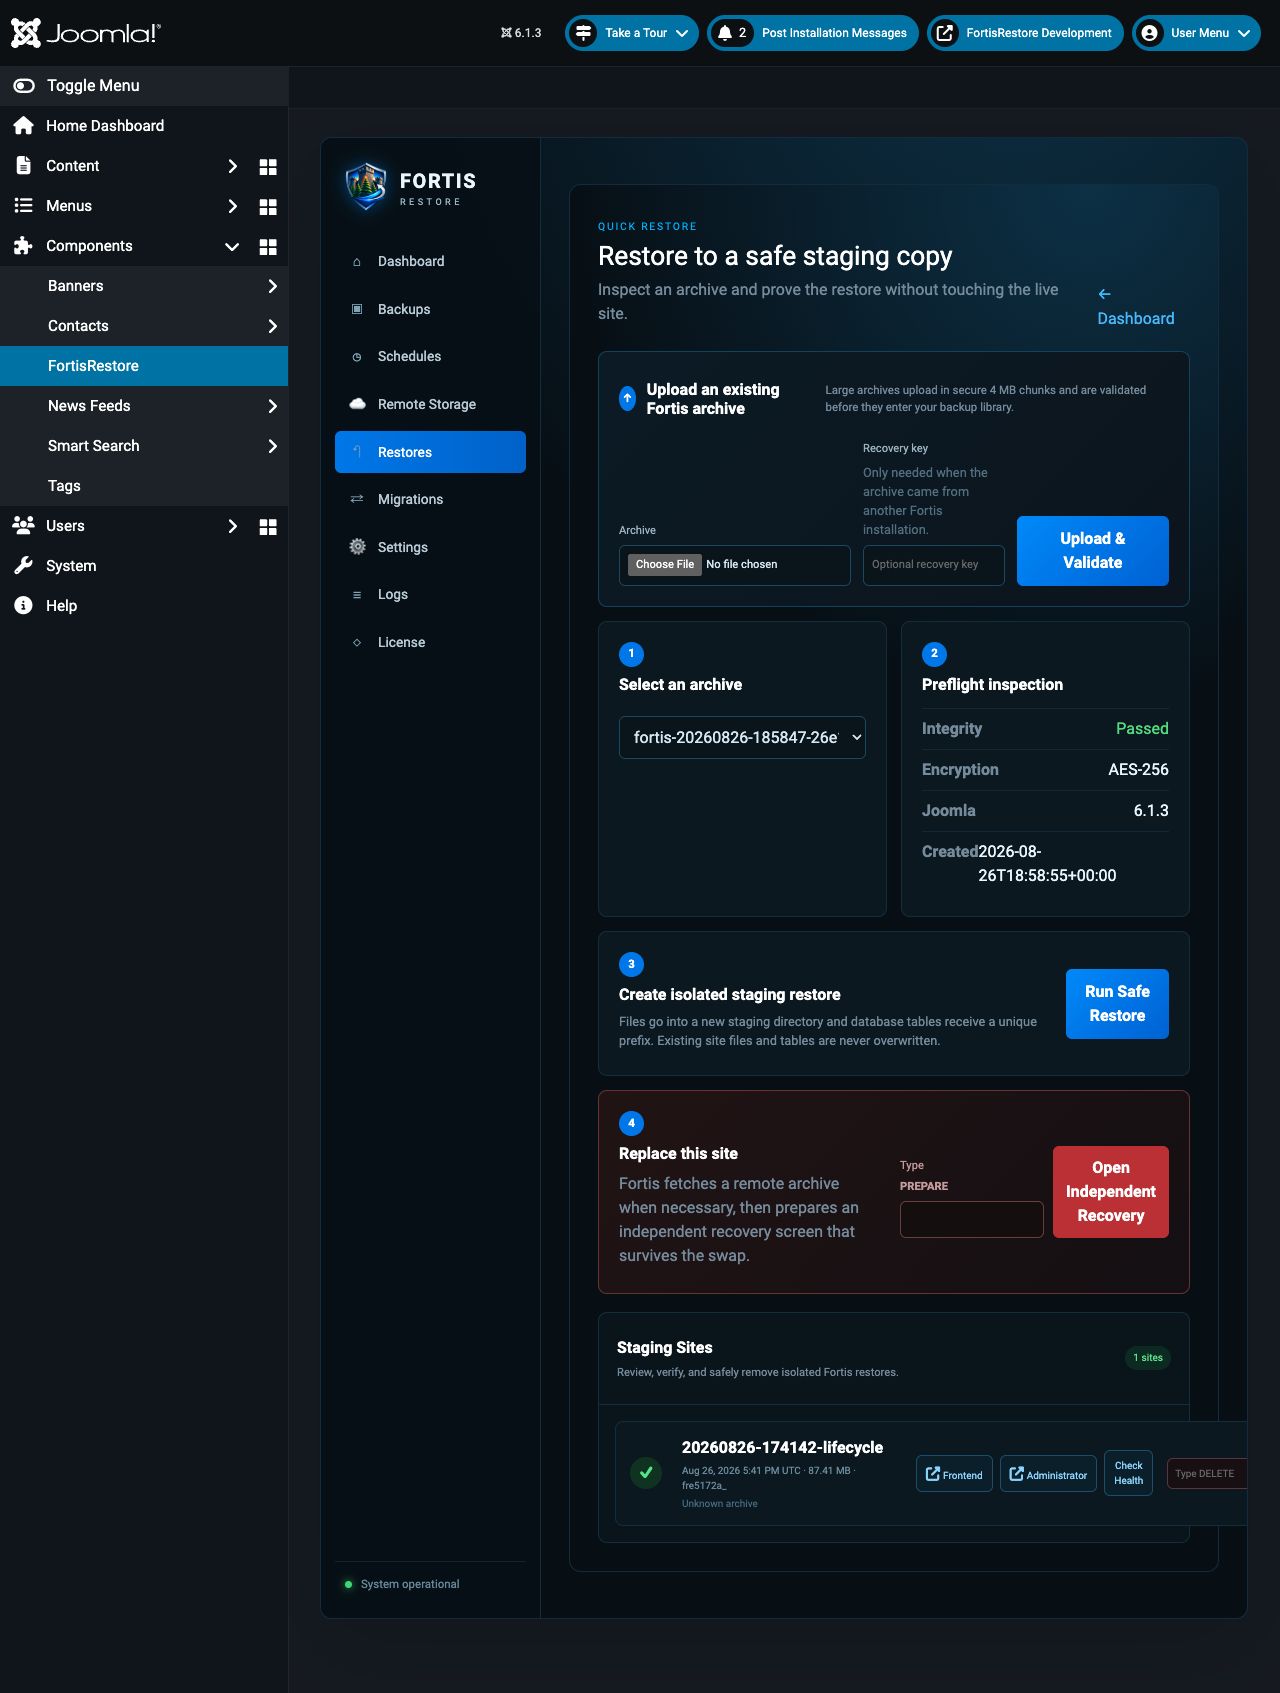Viewport: 1280px width, 1693px height.
Task: Click the Backups icon in Fortis sidebar
Action: [x=357, y=309]
